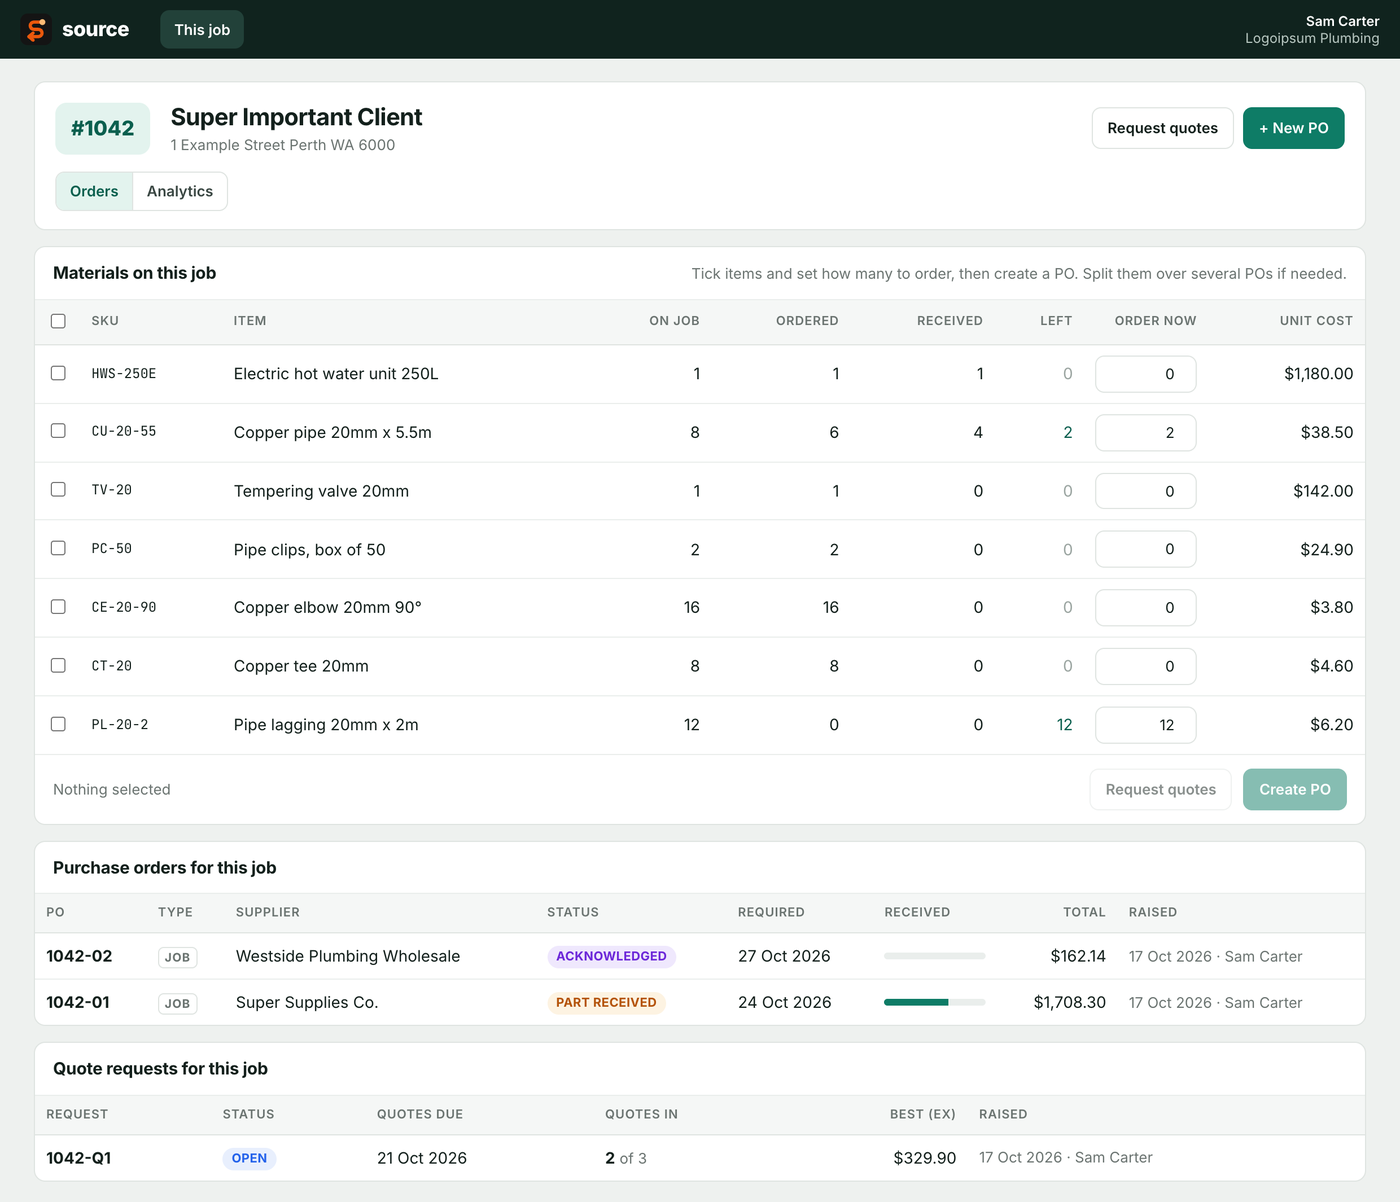
Task: Check the Tempering valve 20mm row
Action: [58, 490]
